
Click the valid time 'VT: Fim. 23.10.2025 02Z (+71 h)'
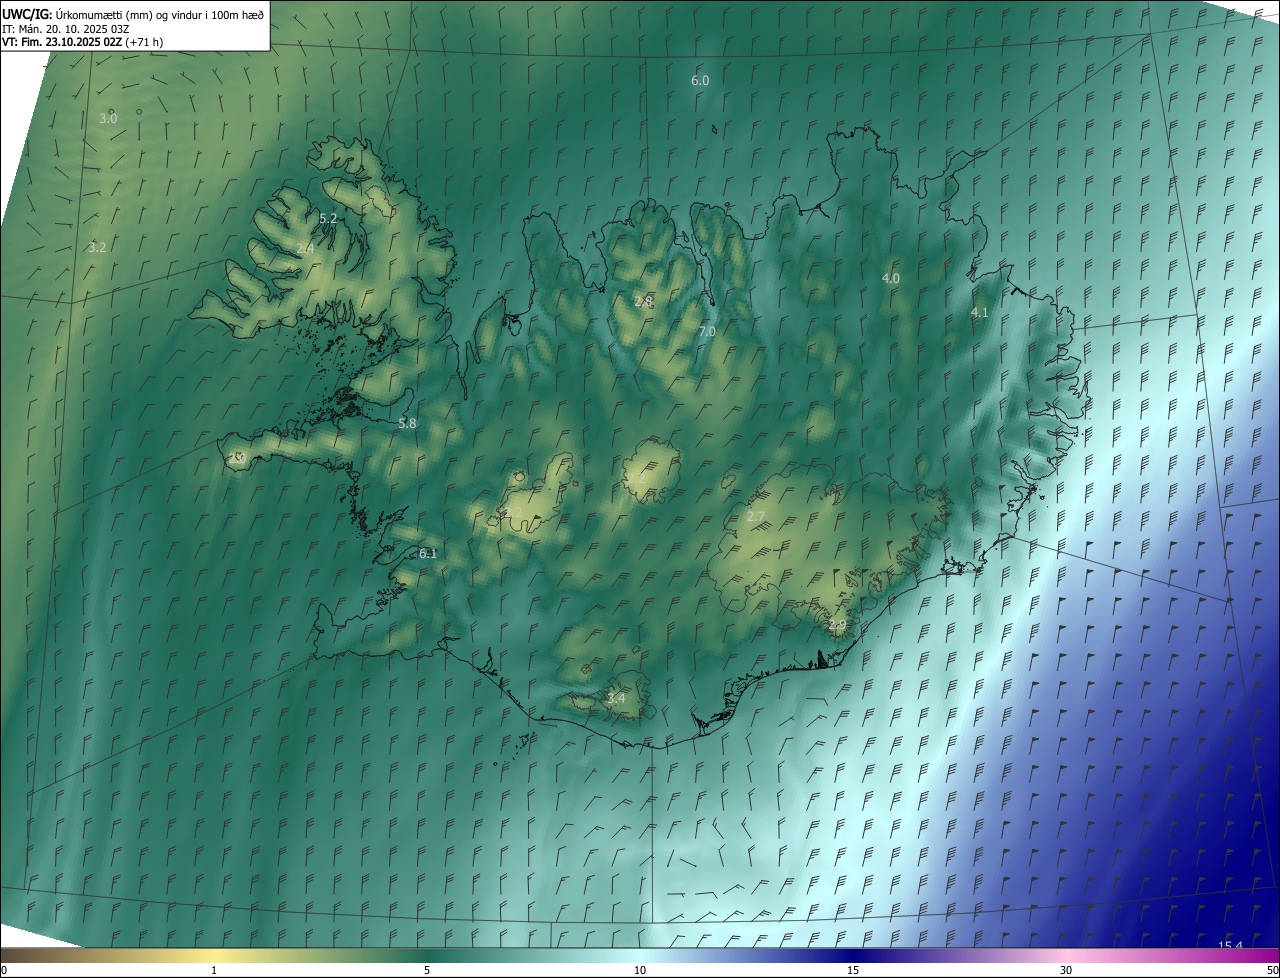pyautogui.click(x=82, y=42)
